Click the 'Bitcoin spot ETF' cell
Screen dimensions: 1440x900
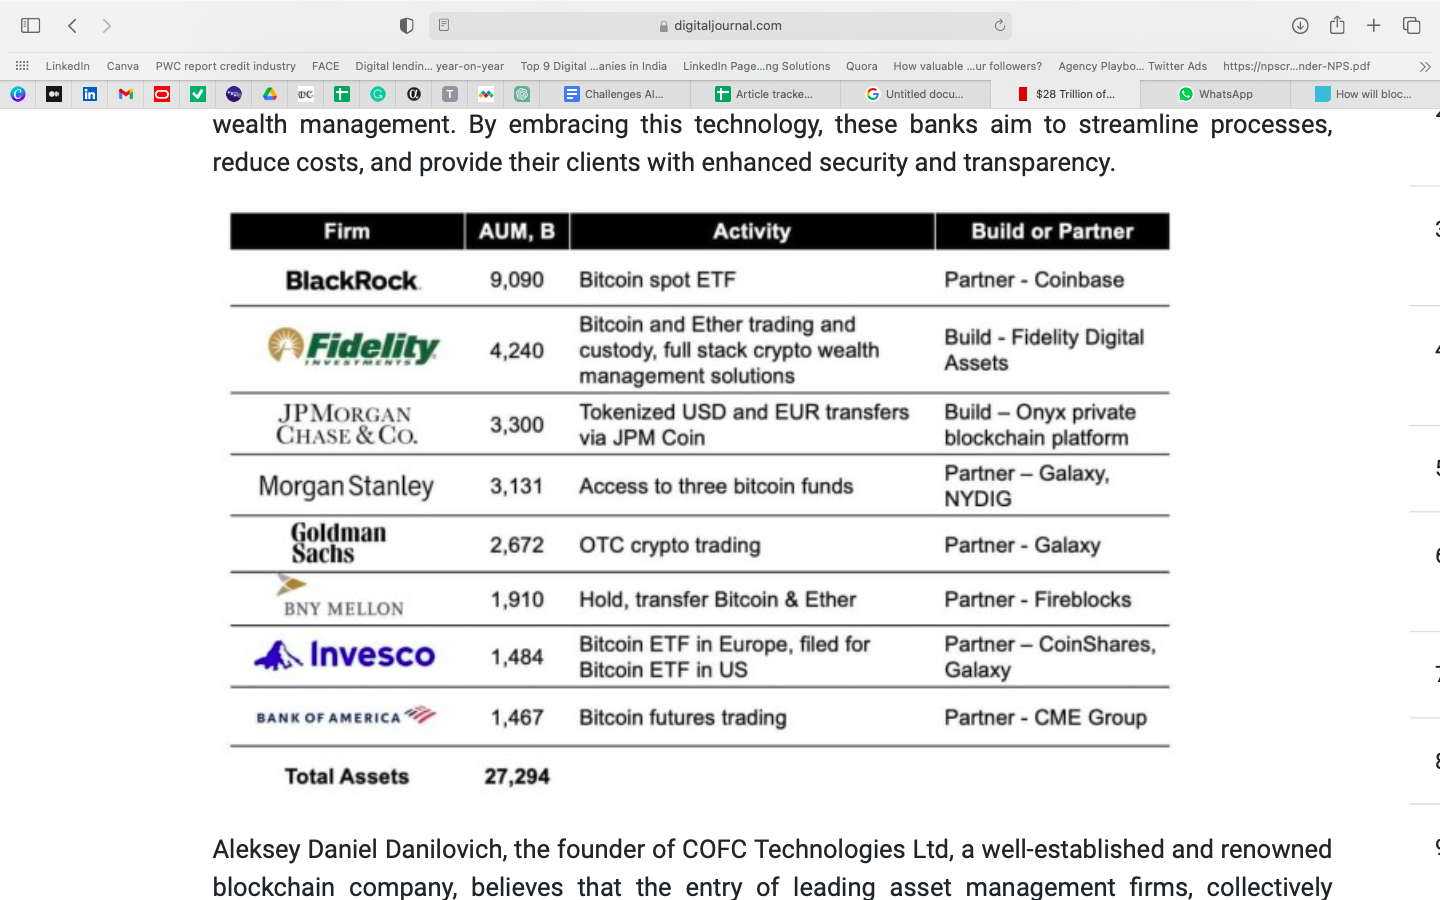(657, 280)
